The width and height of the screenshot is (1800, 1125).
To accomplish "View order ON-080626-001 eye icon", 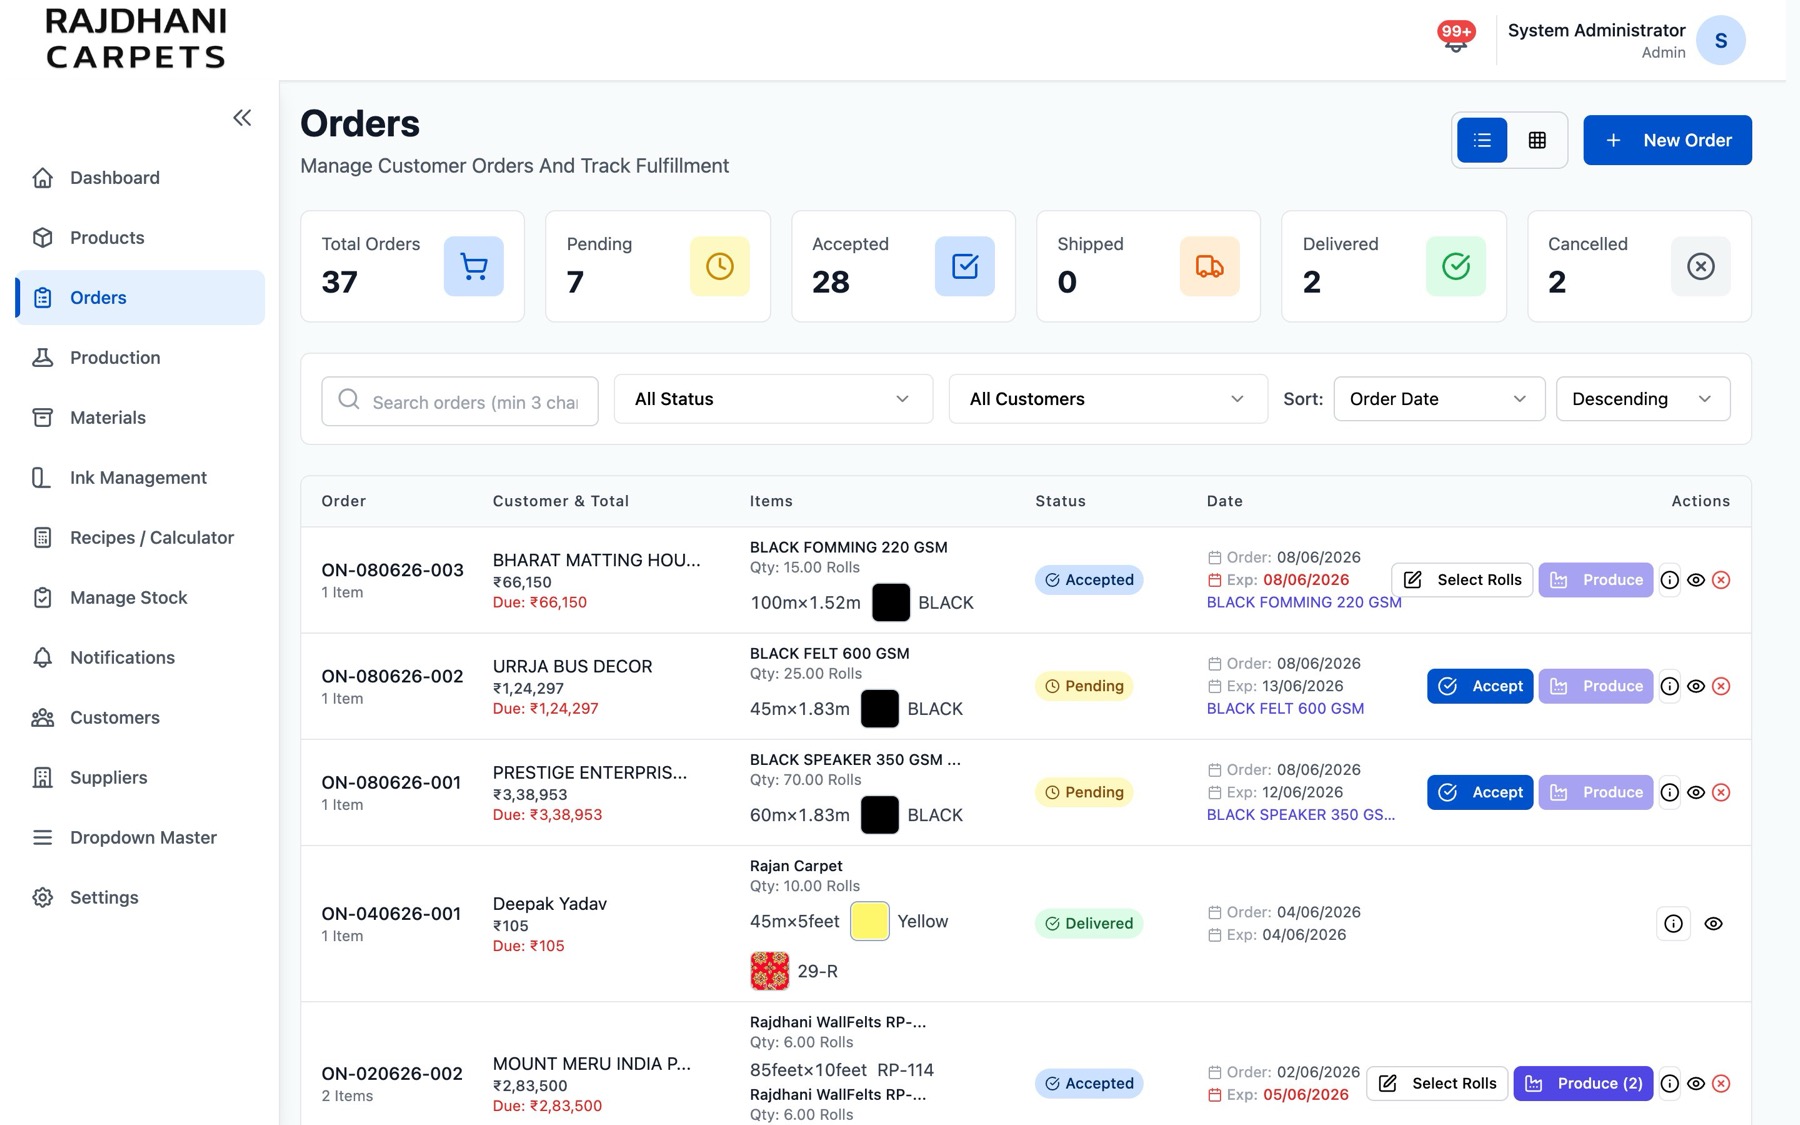I will (1696, 792).
